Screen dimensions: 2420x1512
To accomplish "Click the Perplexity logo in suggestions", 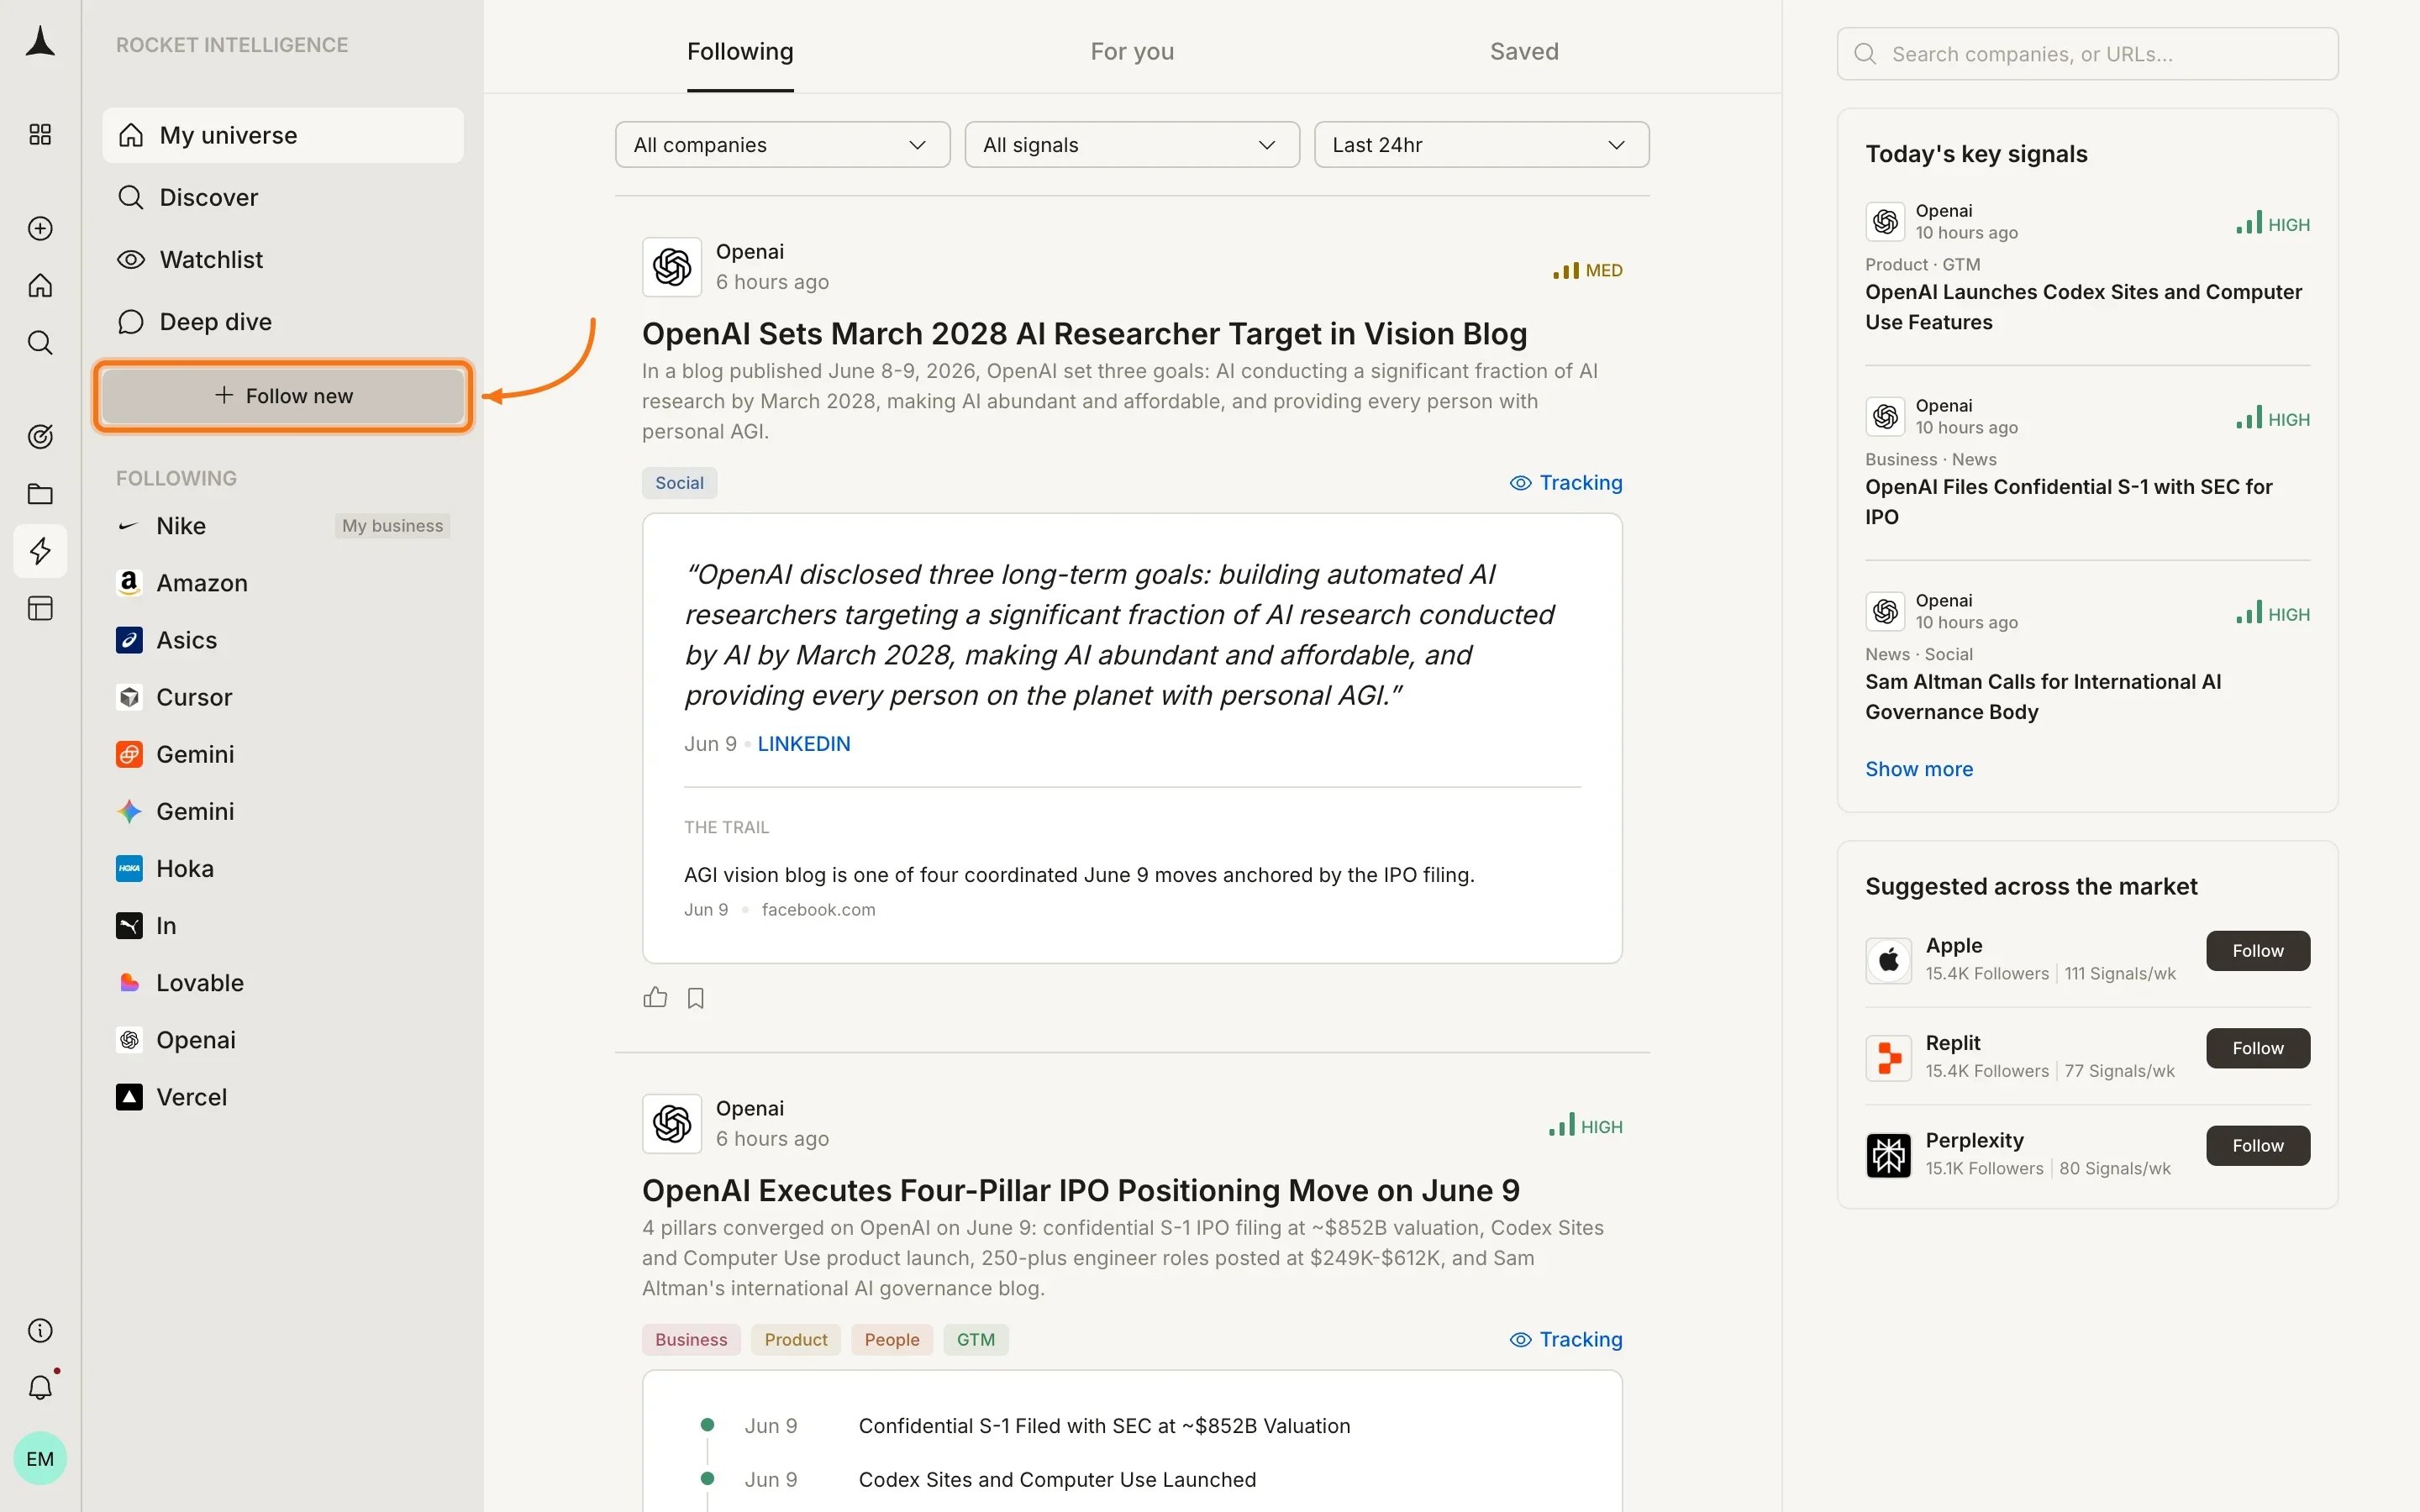I will point(1888,1155).
